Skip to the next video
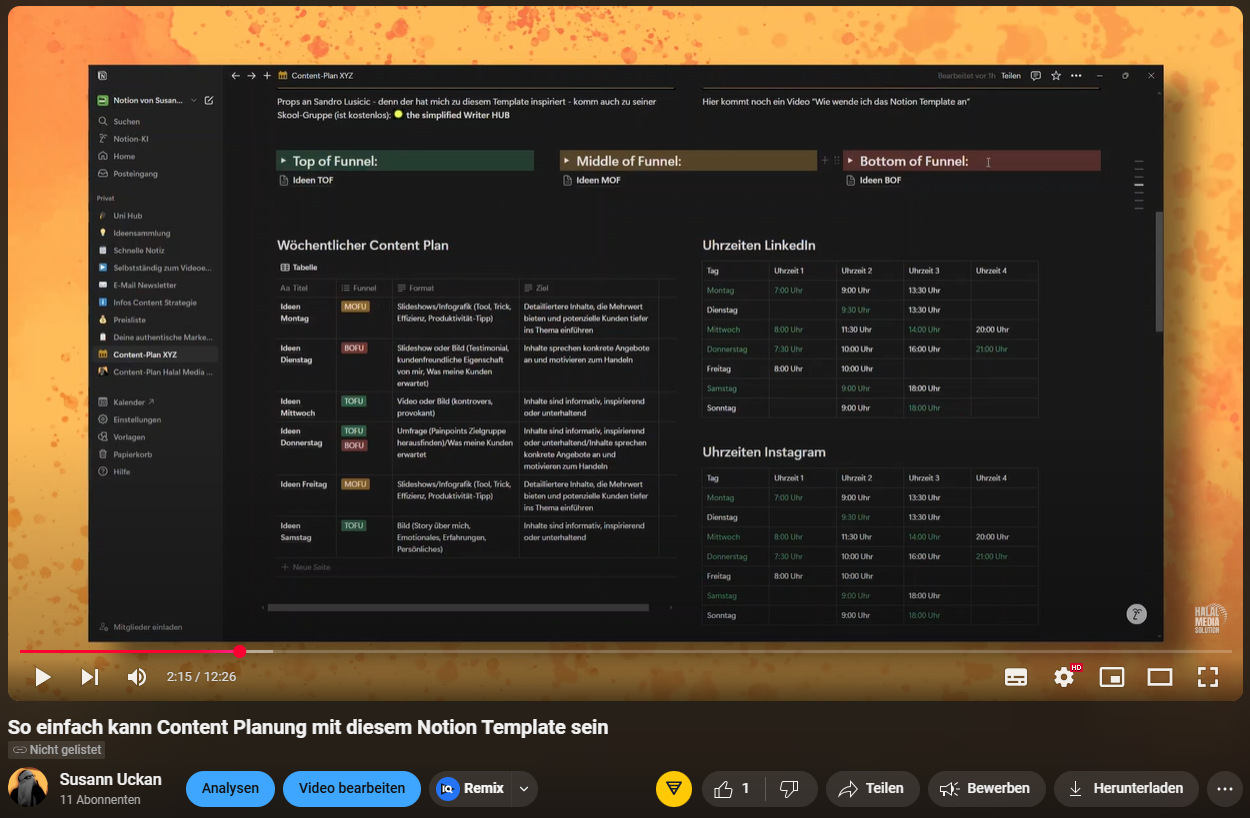Screen dimensions: 1250x818 [x=90, y=677]
